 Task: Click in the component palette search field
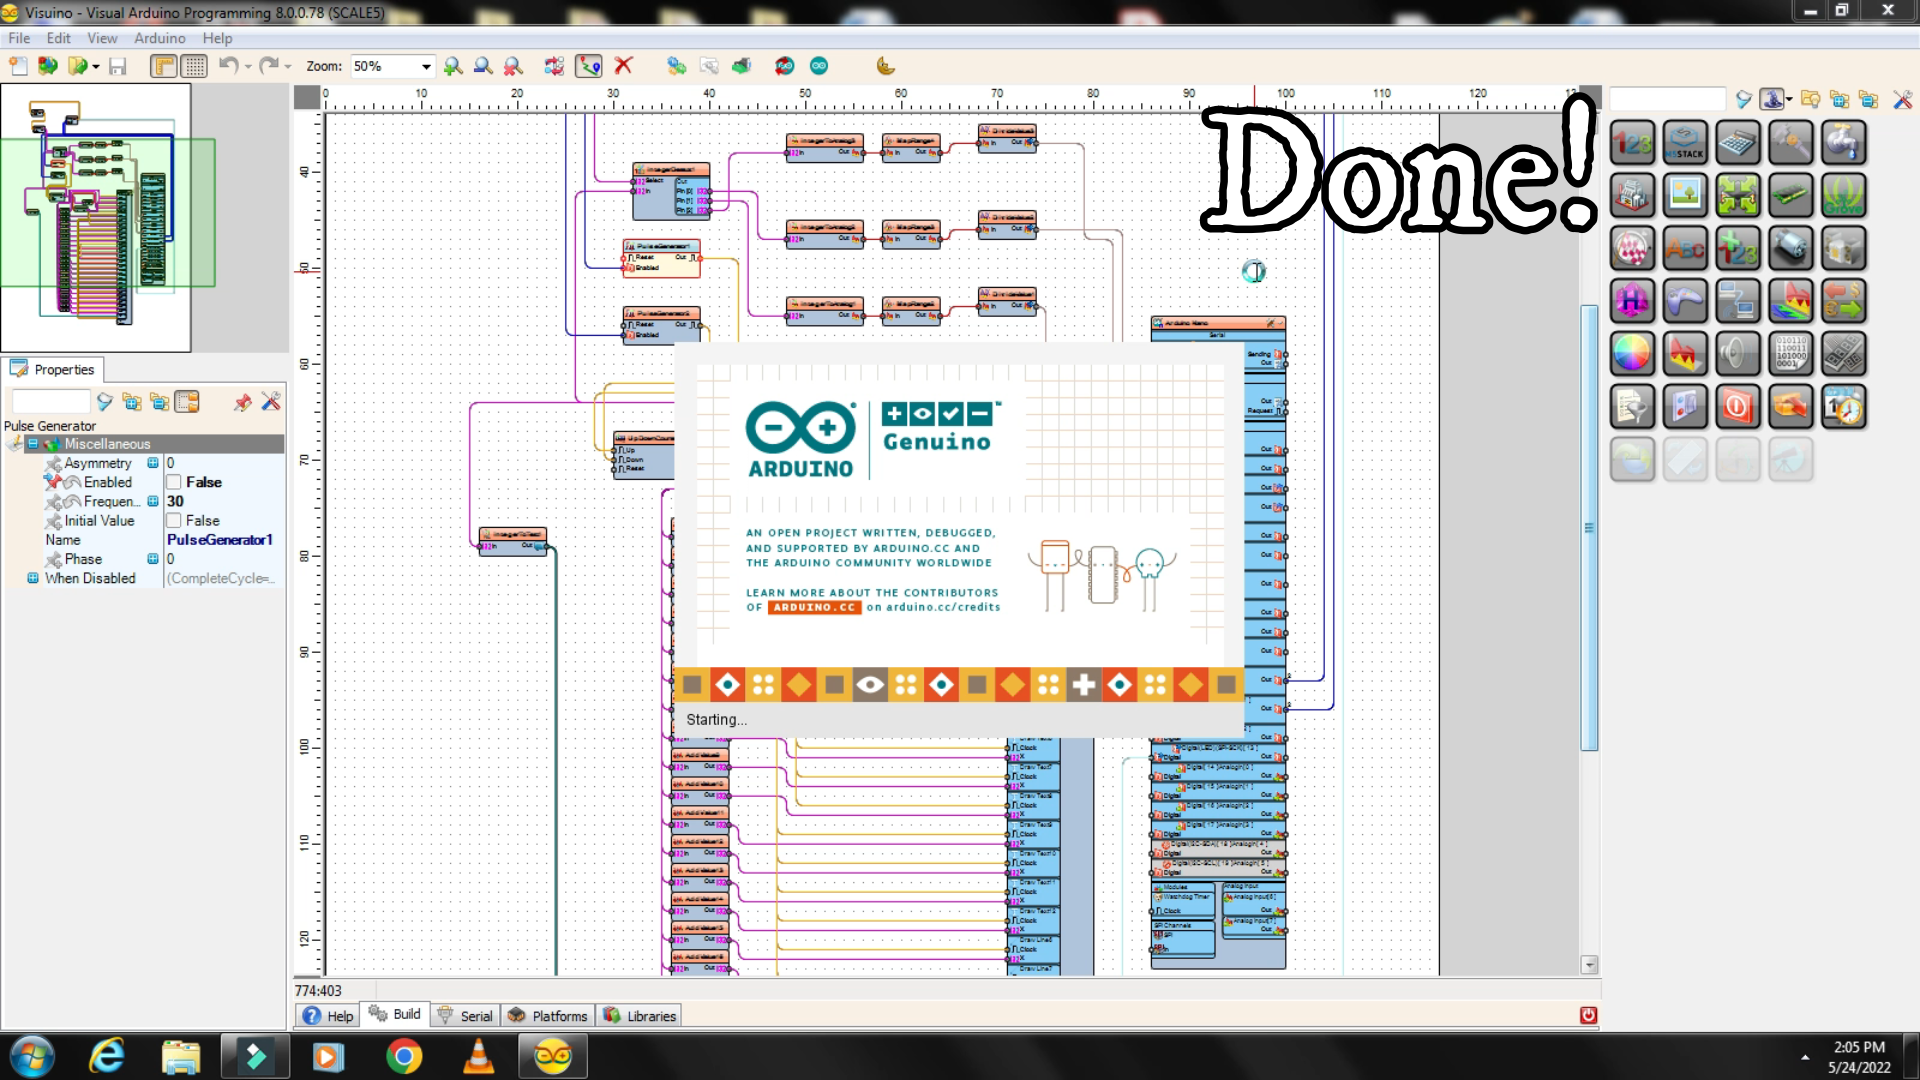click(1667, 99)
